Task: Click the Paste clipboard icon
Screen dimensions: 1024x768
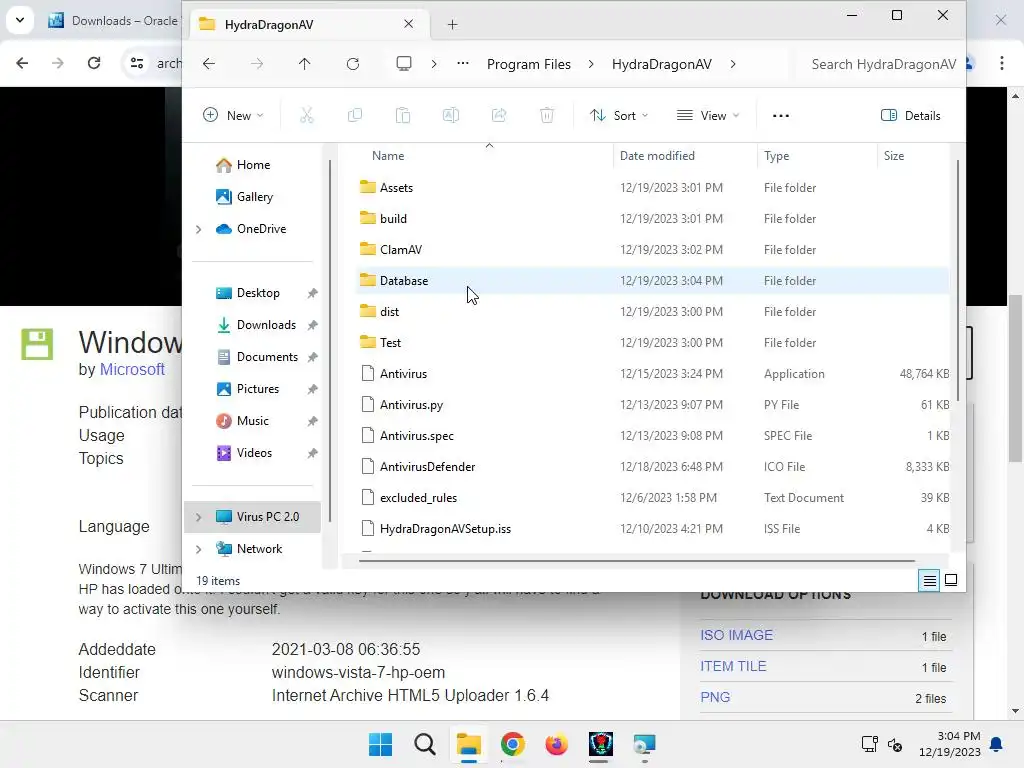Action: pos(403,116)
